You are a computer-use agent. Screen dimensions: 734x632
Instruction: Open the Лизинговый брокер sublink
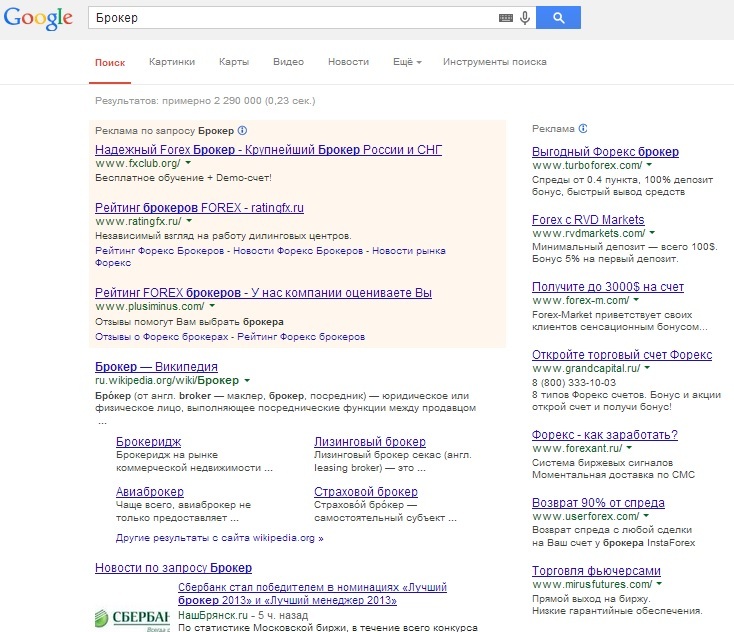pos(370,441)
